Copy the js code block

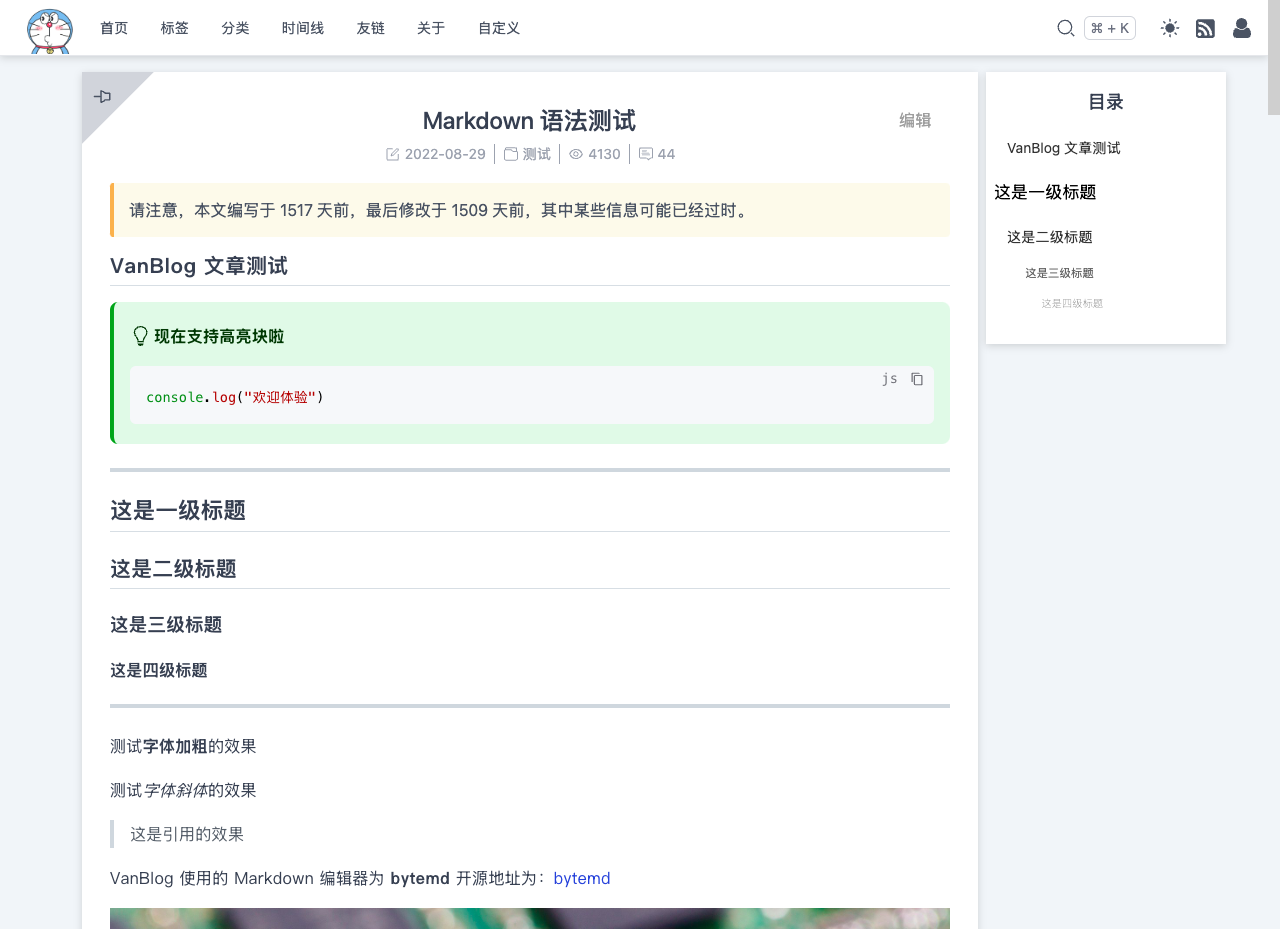click(x=917, y=379)
